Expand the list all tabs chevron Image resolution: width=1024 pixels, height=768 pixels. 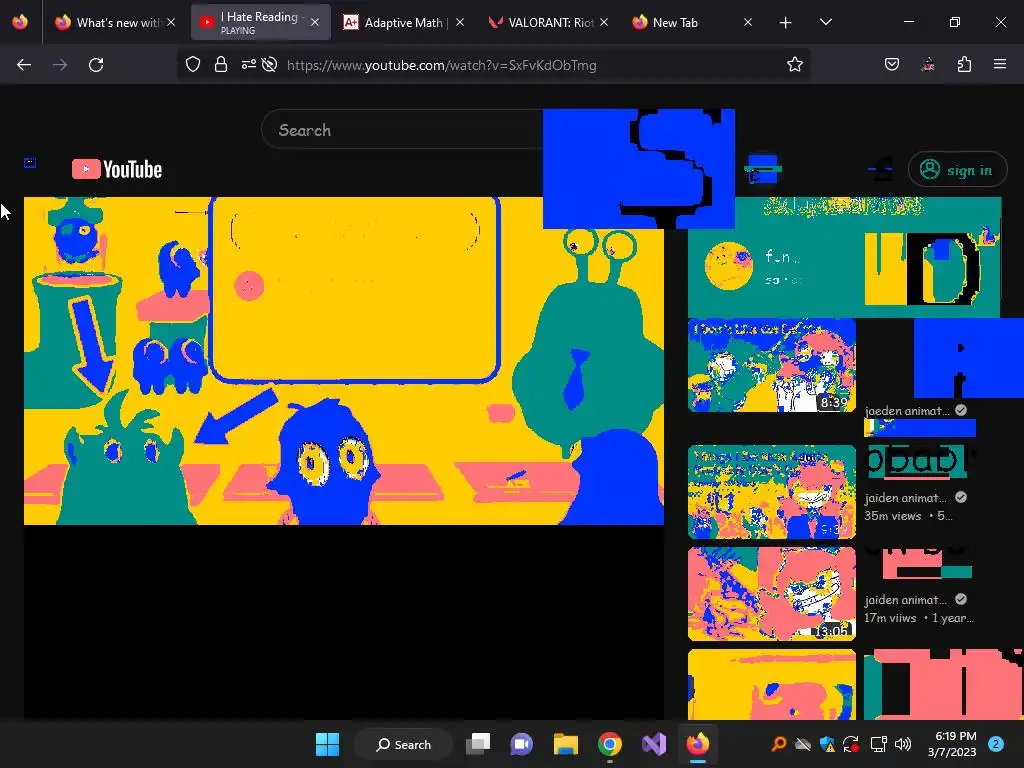(825, 22)
